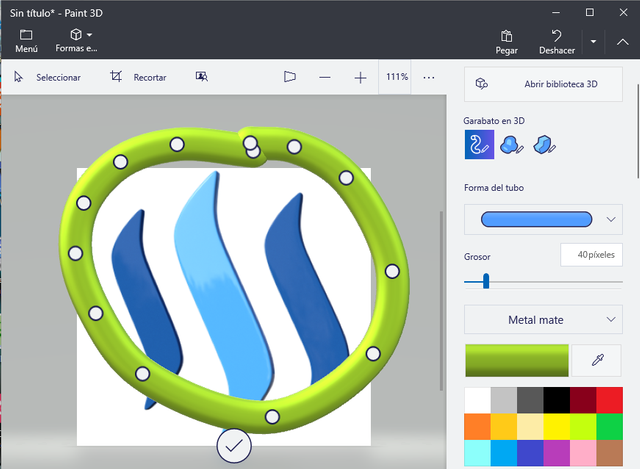Undo with the Deshacer button
The image size is (640, 469).
pyautogui.click(x=557, y=42)
